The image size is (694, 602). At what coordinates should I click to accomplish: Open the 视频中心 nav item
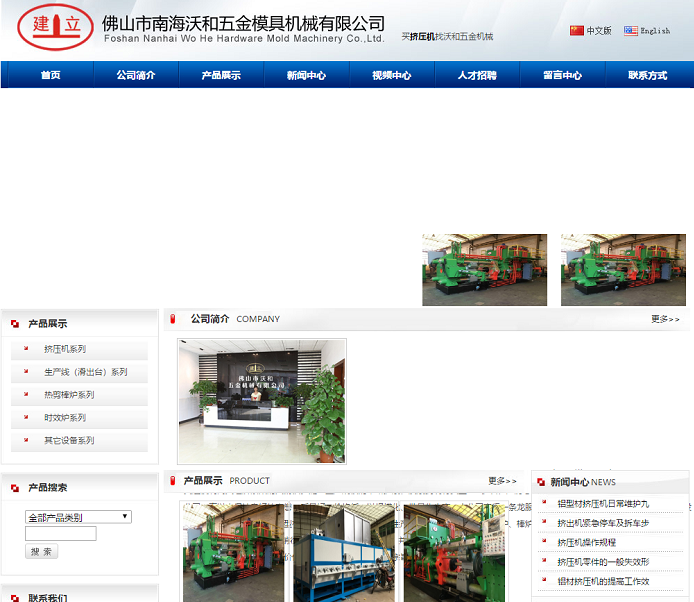click(391, 75)
